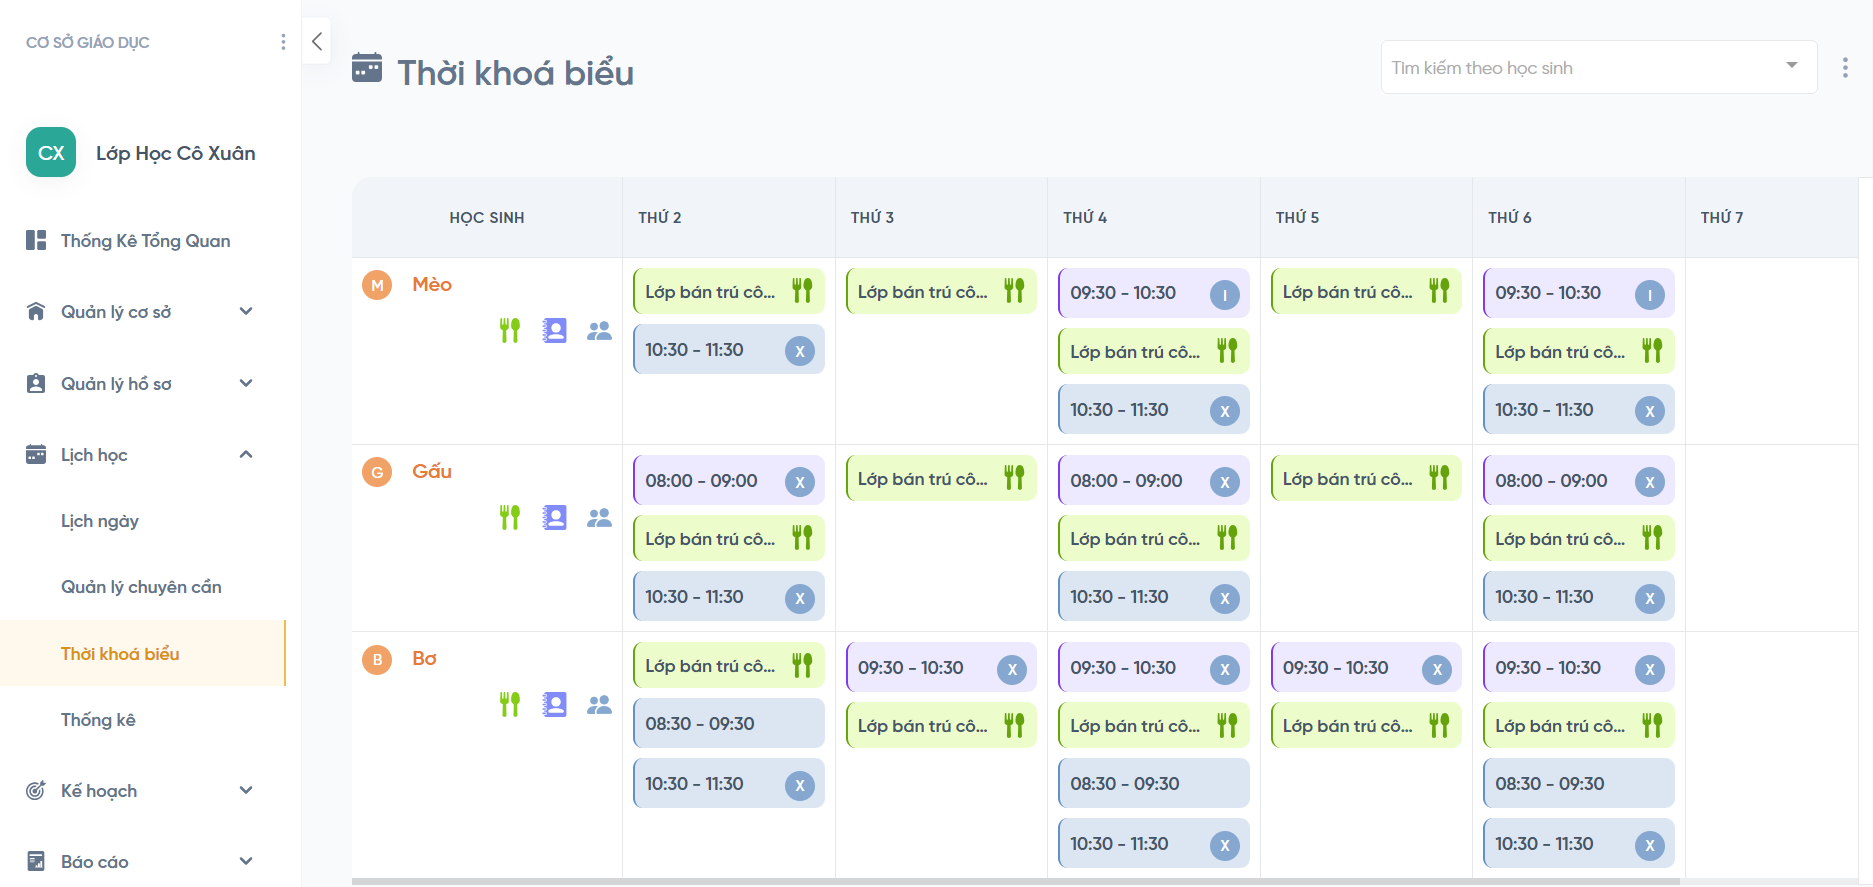Click the Tìm kiếm theo học sinh field
The image size is (1873, 887).
1580,67
